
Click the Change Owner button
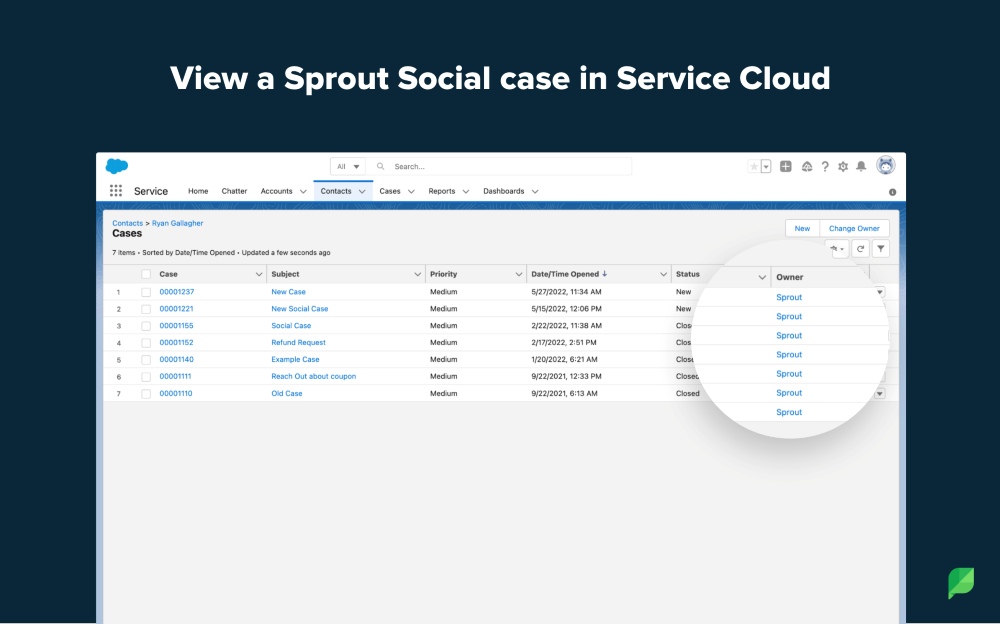pos(854,228)
